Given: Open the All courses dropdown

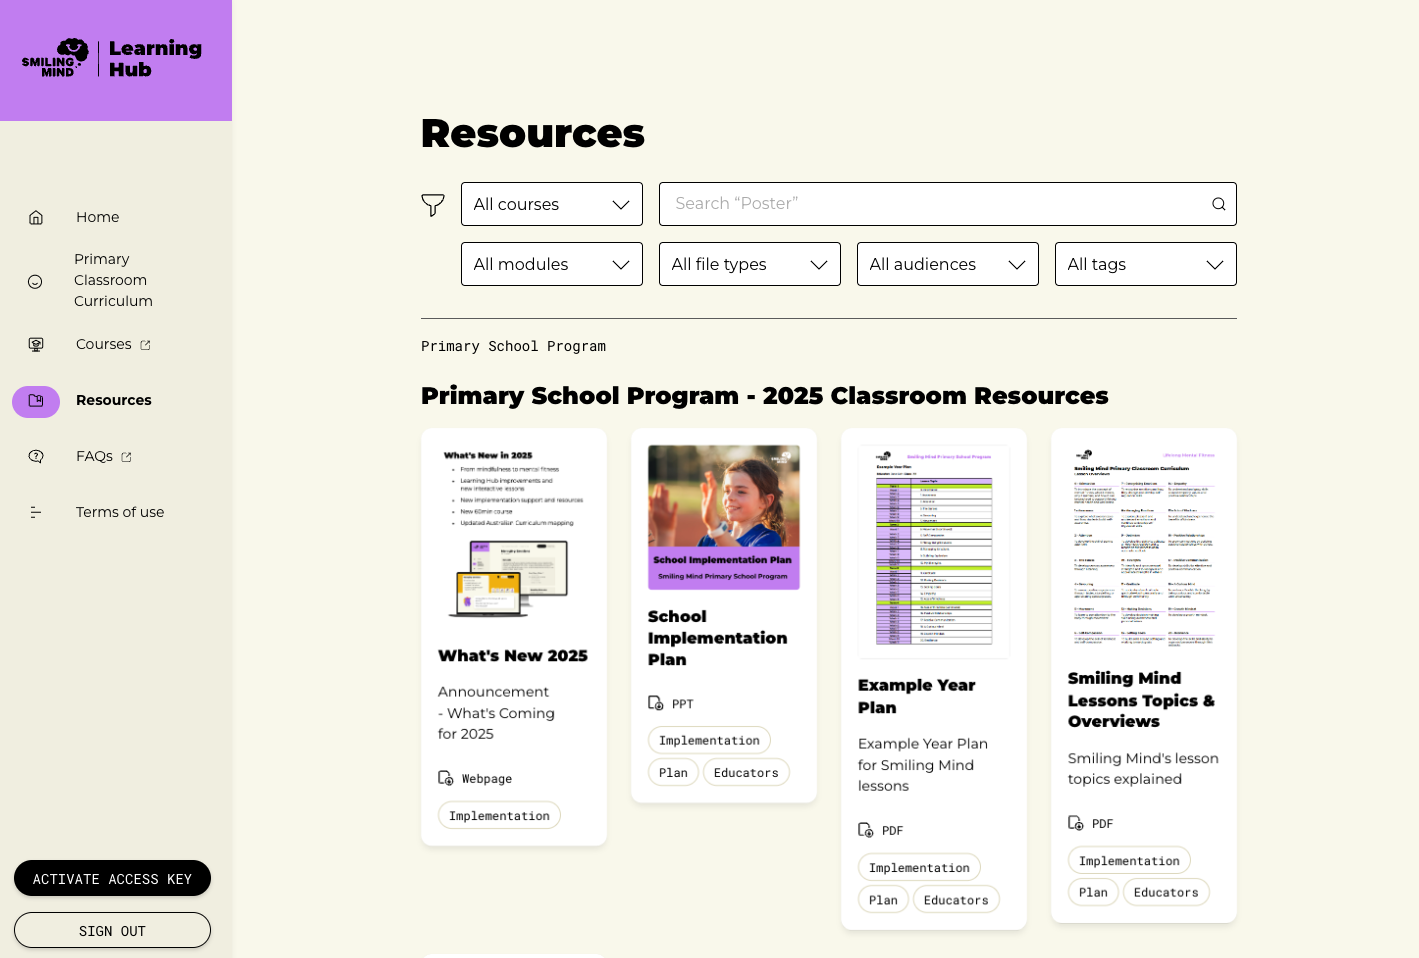Looking at the screenshot, I should click(552, 204).
